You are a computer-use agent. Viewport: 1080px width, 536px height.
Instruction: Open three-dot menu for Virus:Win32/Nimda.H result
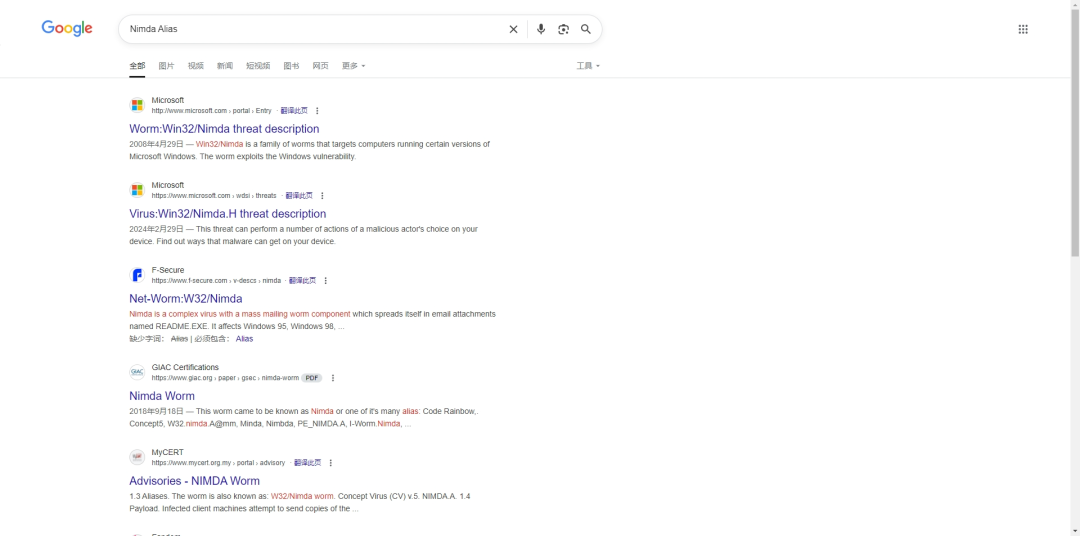click(x=322, y=196)
